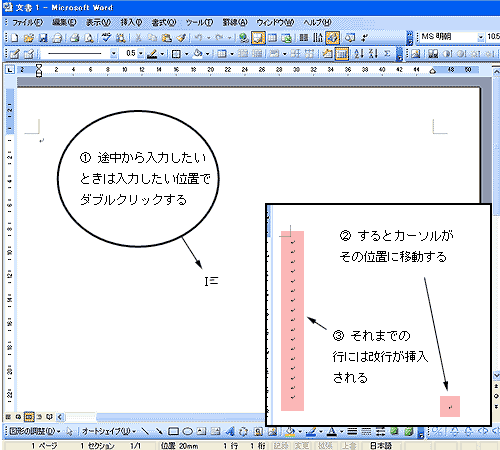Viewport: 500px width, 450px height.
Task: Open the line style dropdown arrow
Action: (114, 53)
